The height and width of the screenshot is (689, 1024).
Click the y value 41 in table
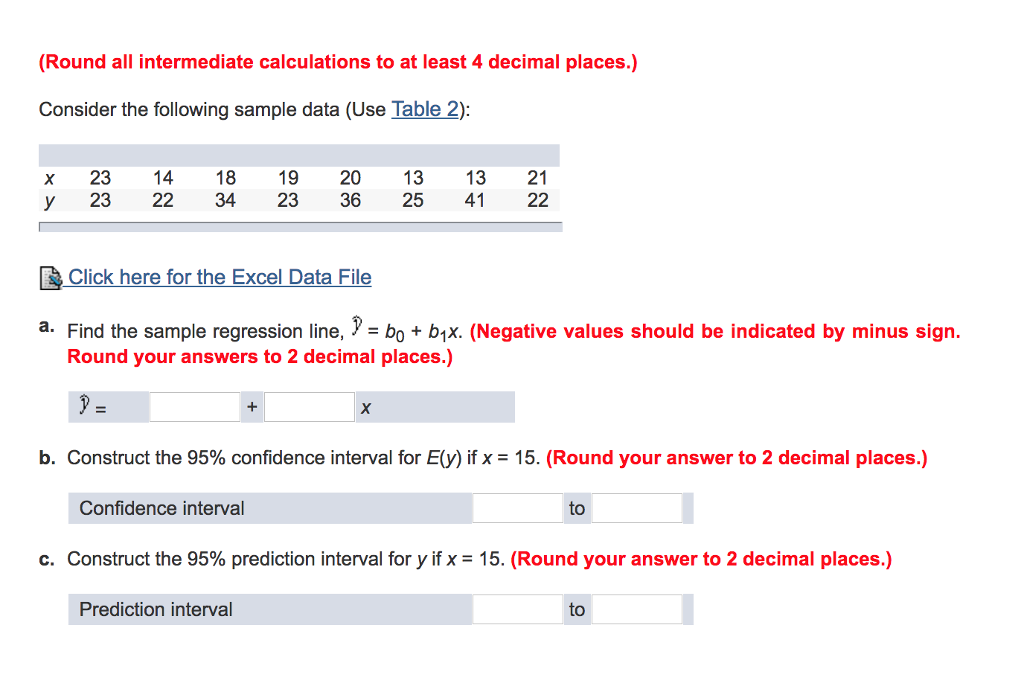(x=475, y=200)
